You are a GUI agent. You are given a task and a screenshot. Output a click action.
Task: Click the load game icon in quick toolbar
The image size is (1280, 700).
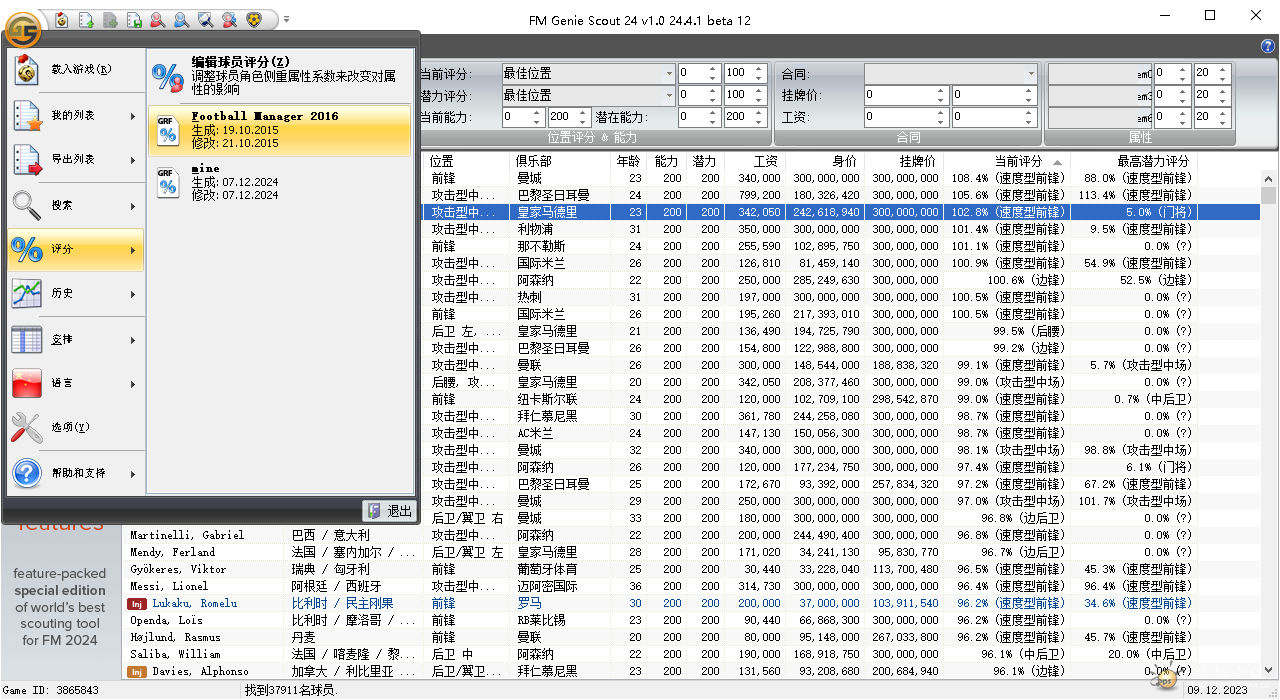[x=62, y=19]
